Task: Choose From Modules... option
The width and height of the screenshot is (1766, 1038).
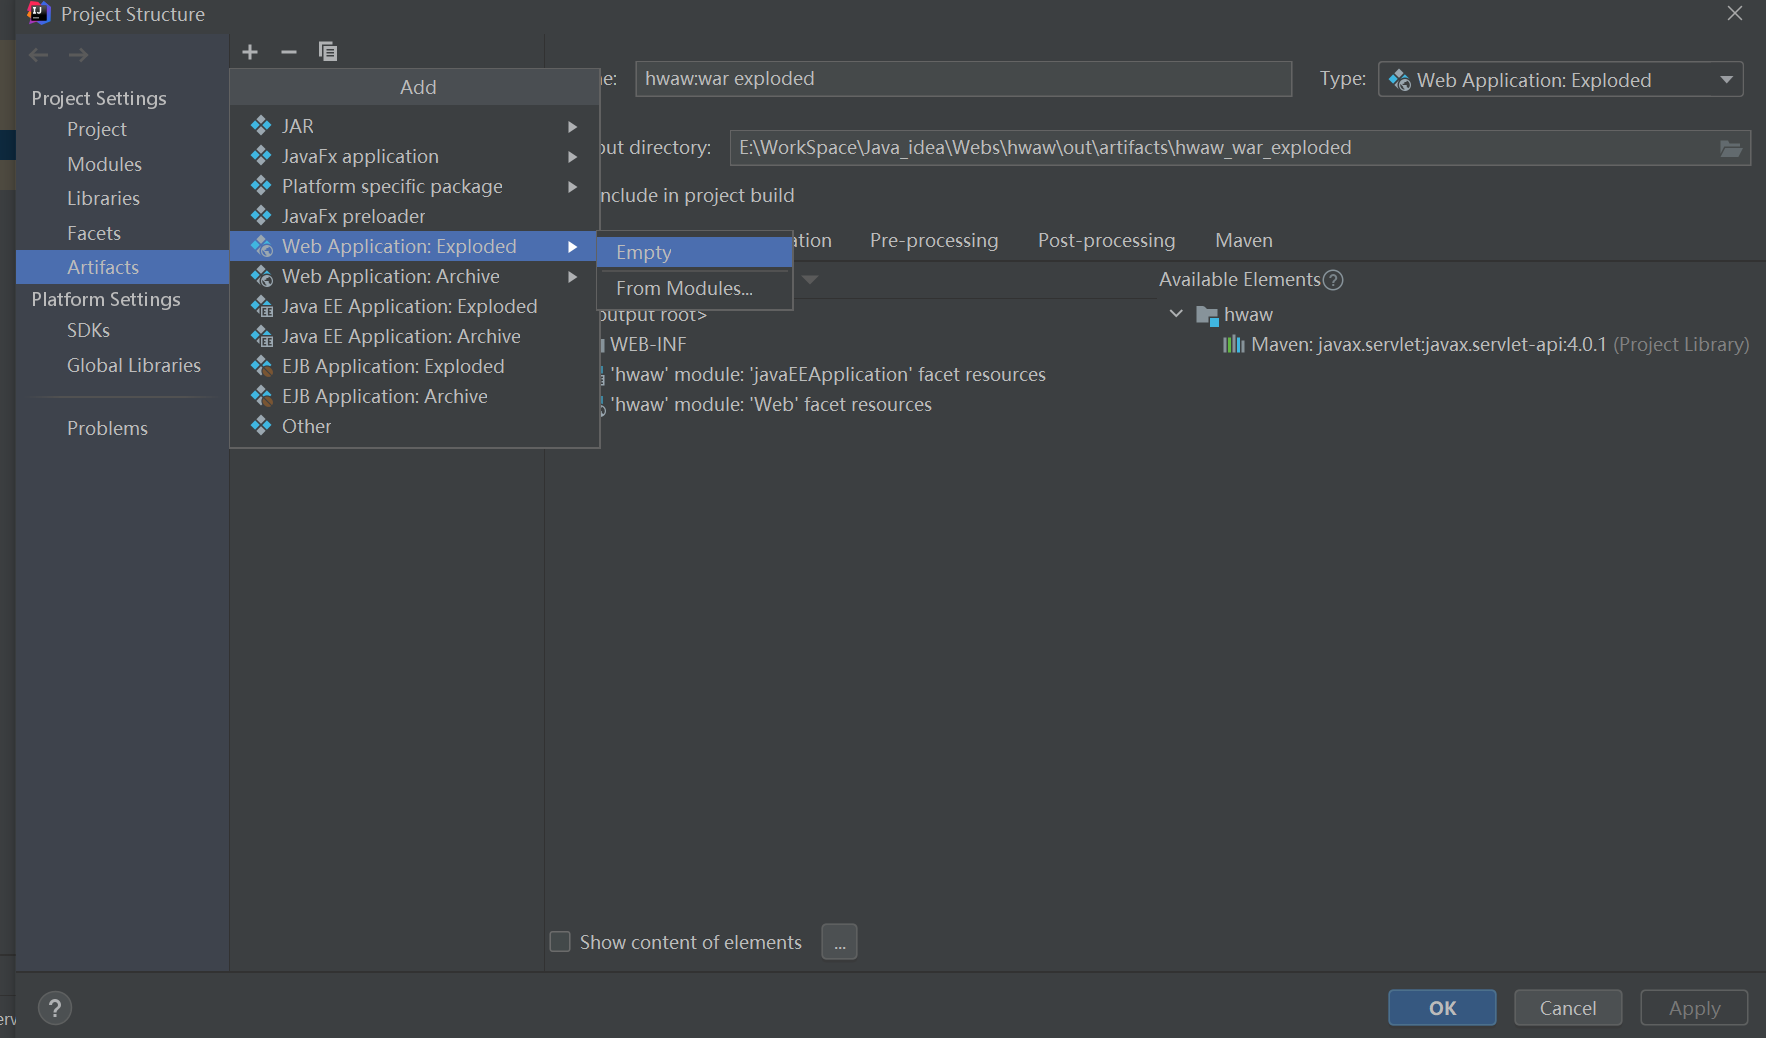Action: pyautogui.click(x=684, y=289)
